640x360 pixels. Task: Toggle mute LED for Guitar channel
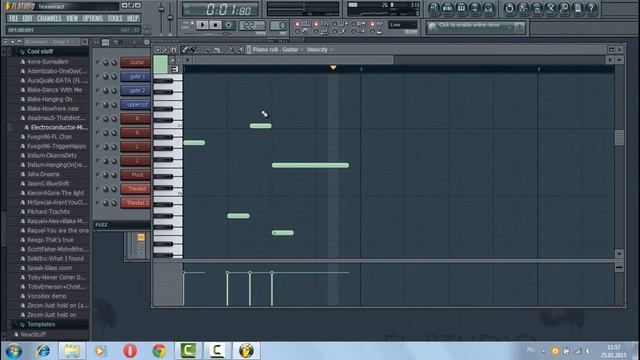click(x=98, y=62)
